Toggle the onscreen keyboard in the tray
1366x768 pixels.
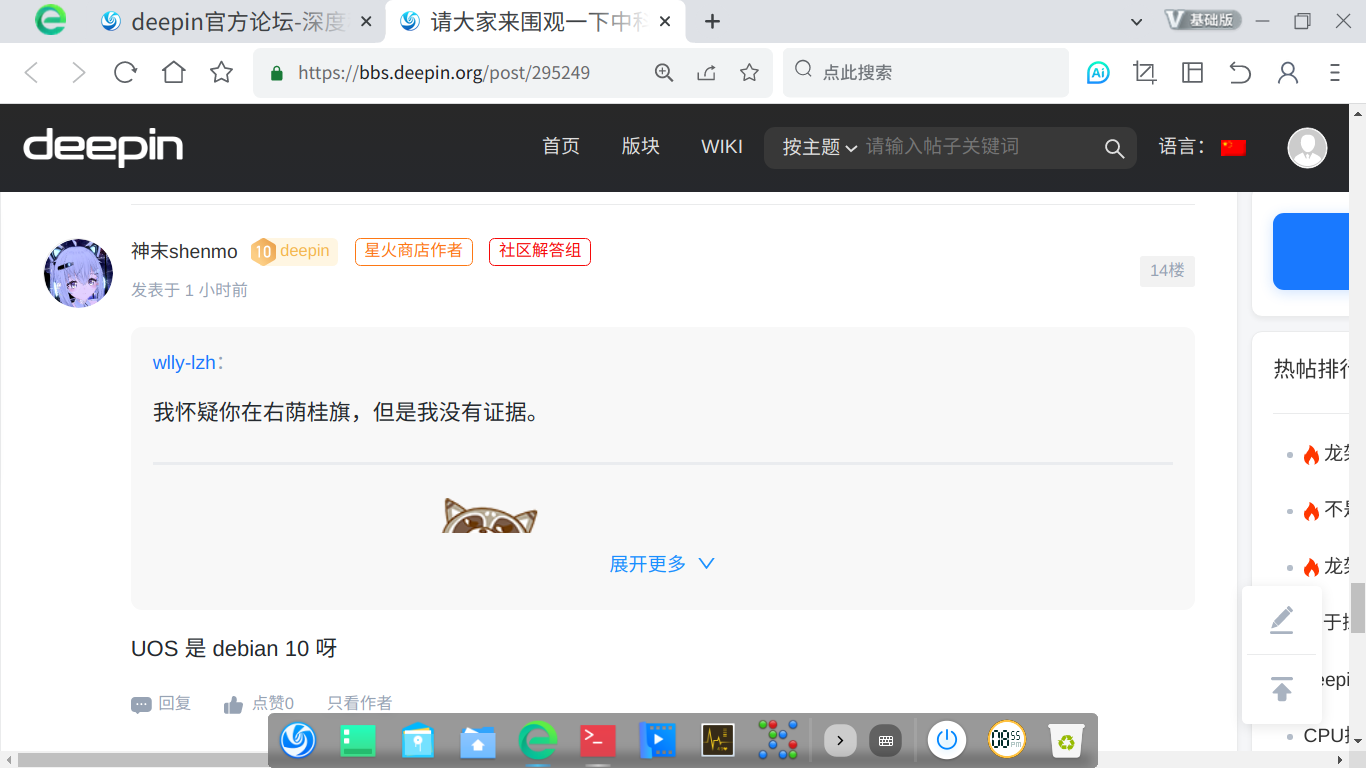coord(886,740)
